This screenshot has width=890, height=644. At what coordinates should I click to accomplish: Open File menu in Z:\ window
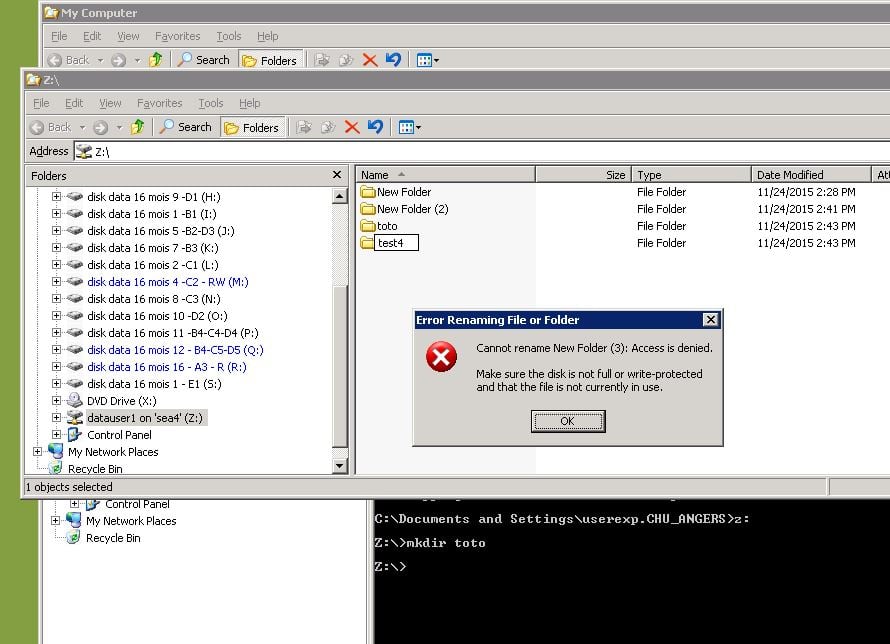click(x=41, y=103)
